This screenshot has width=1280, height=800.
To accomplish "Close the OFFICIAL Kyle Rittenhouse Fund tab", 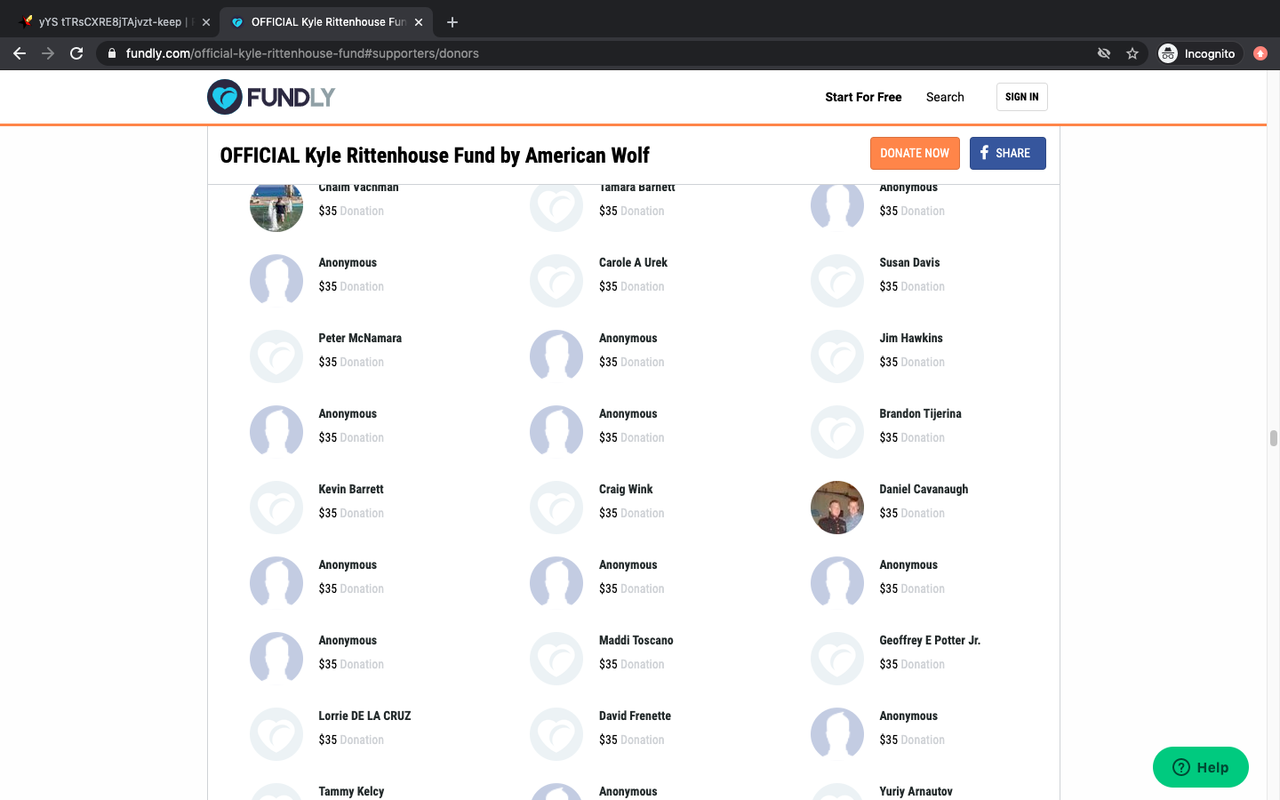I will (418, 22).
